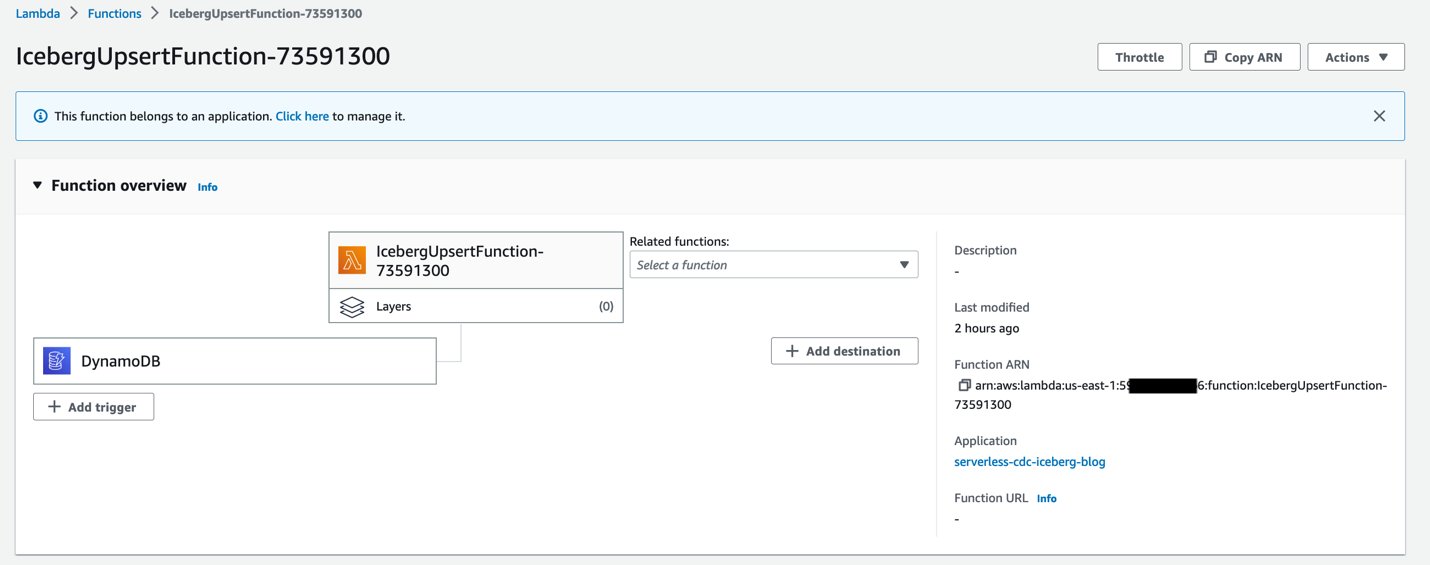The width and height of the screenshot is (1430, 565).
Task: Click the Layers stack icon
Action: pos(352,307)
